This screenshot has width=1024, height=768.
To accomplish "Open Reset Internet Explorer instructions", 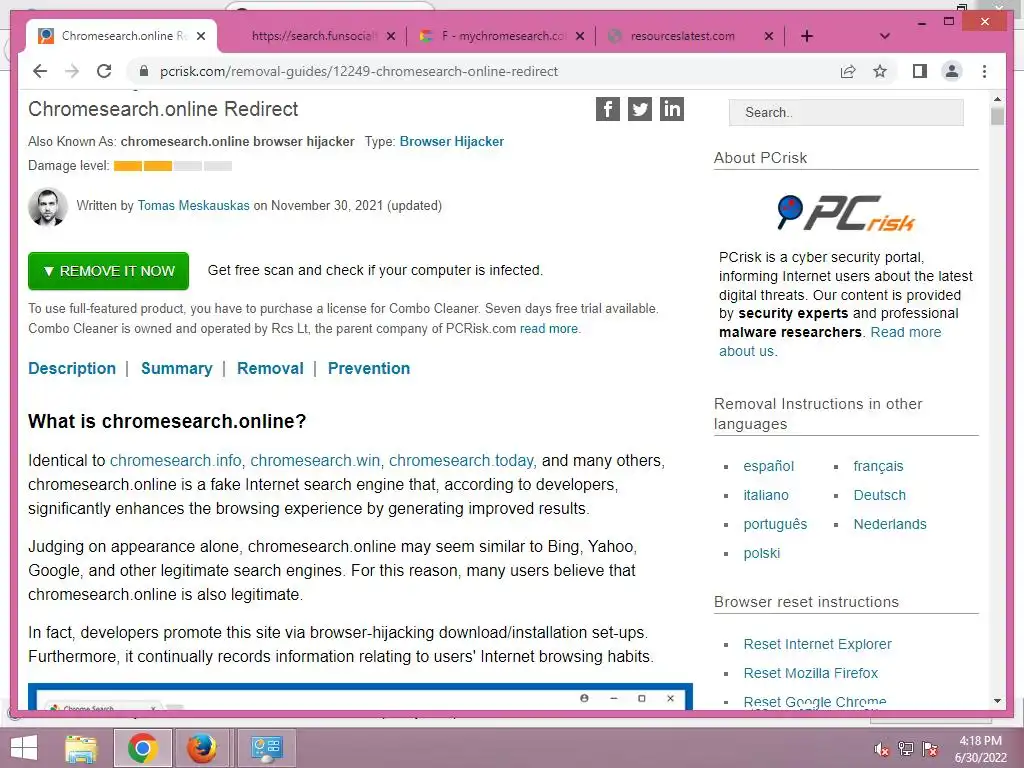I will [817, 645].
